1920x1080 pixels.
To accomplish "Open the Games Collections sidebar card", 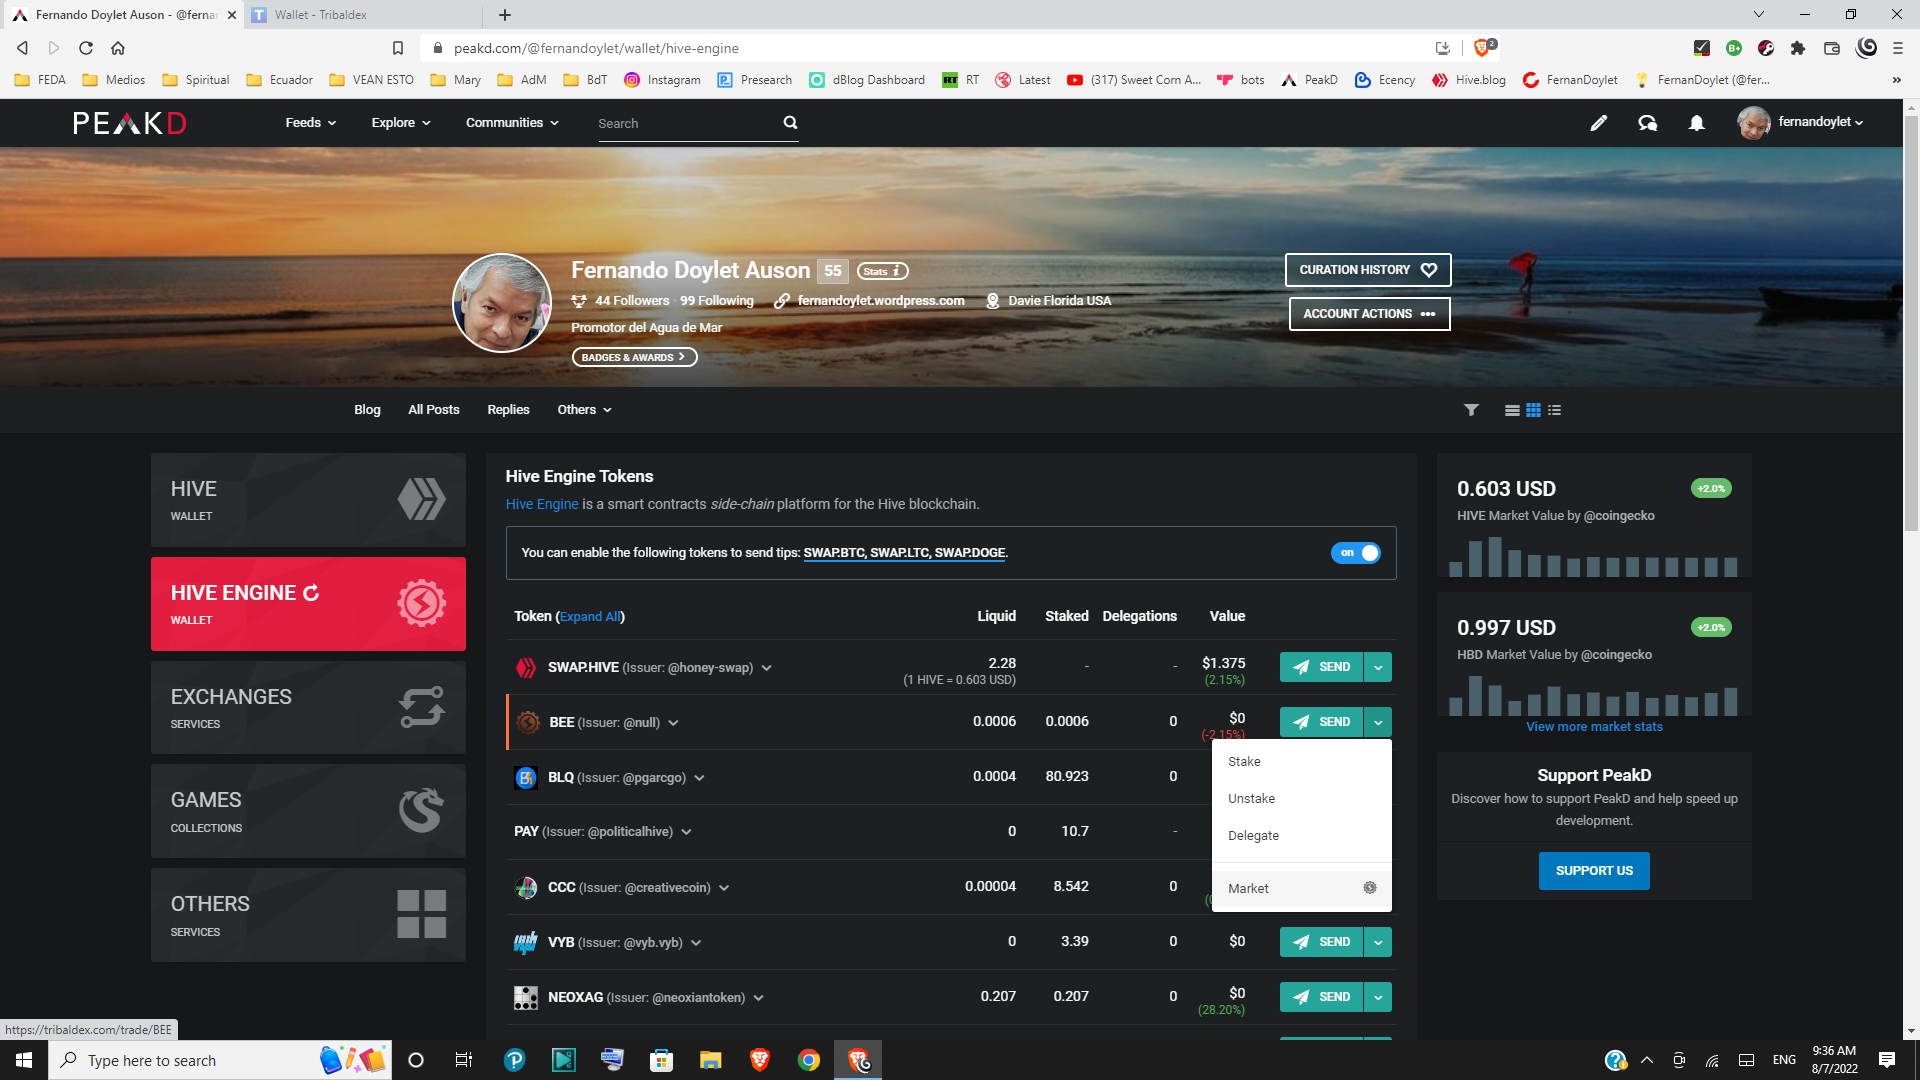I will pyautogui.click(x=308, y=811).
